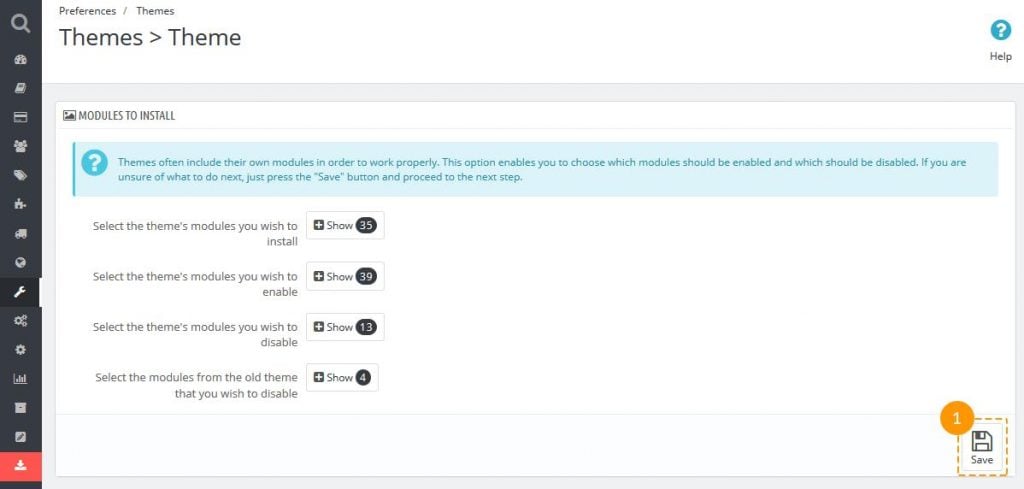Open Advanced Parameters via the double cogs icon

20,321
